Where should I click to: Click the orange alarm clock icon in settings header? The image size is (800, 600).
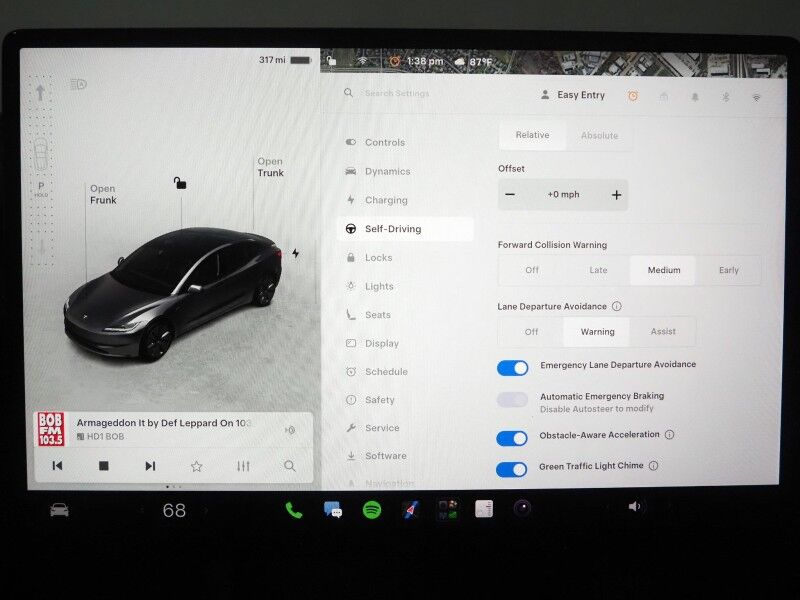633,96
